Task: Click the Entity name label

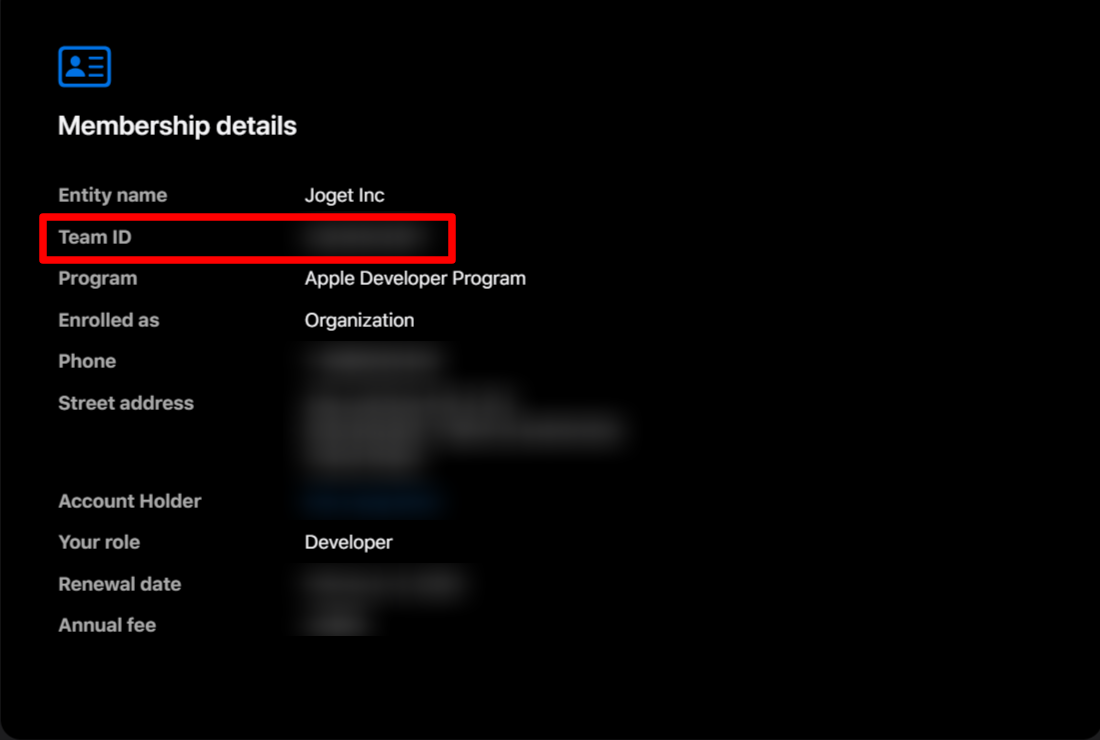Action: point(113,195)
